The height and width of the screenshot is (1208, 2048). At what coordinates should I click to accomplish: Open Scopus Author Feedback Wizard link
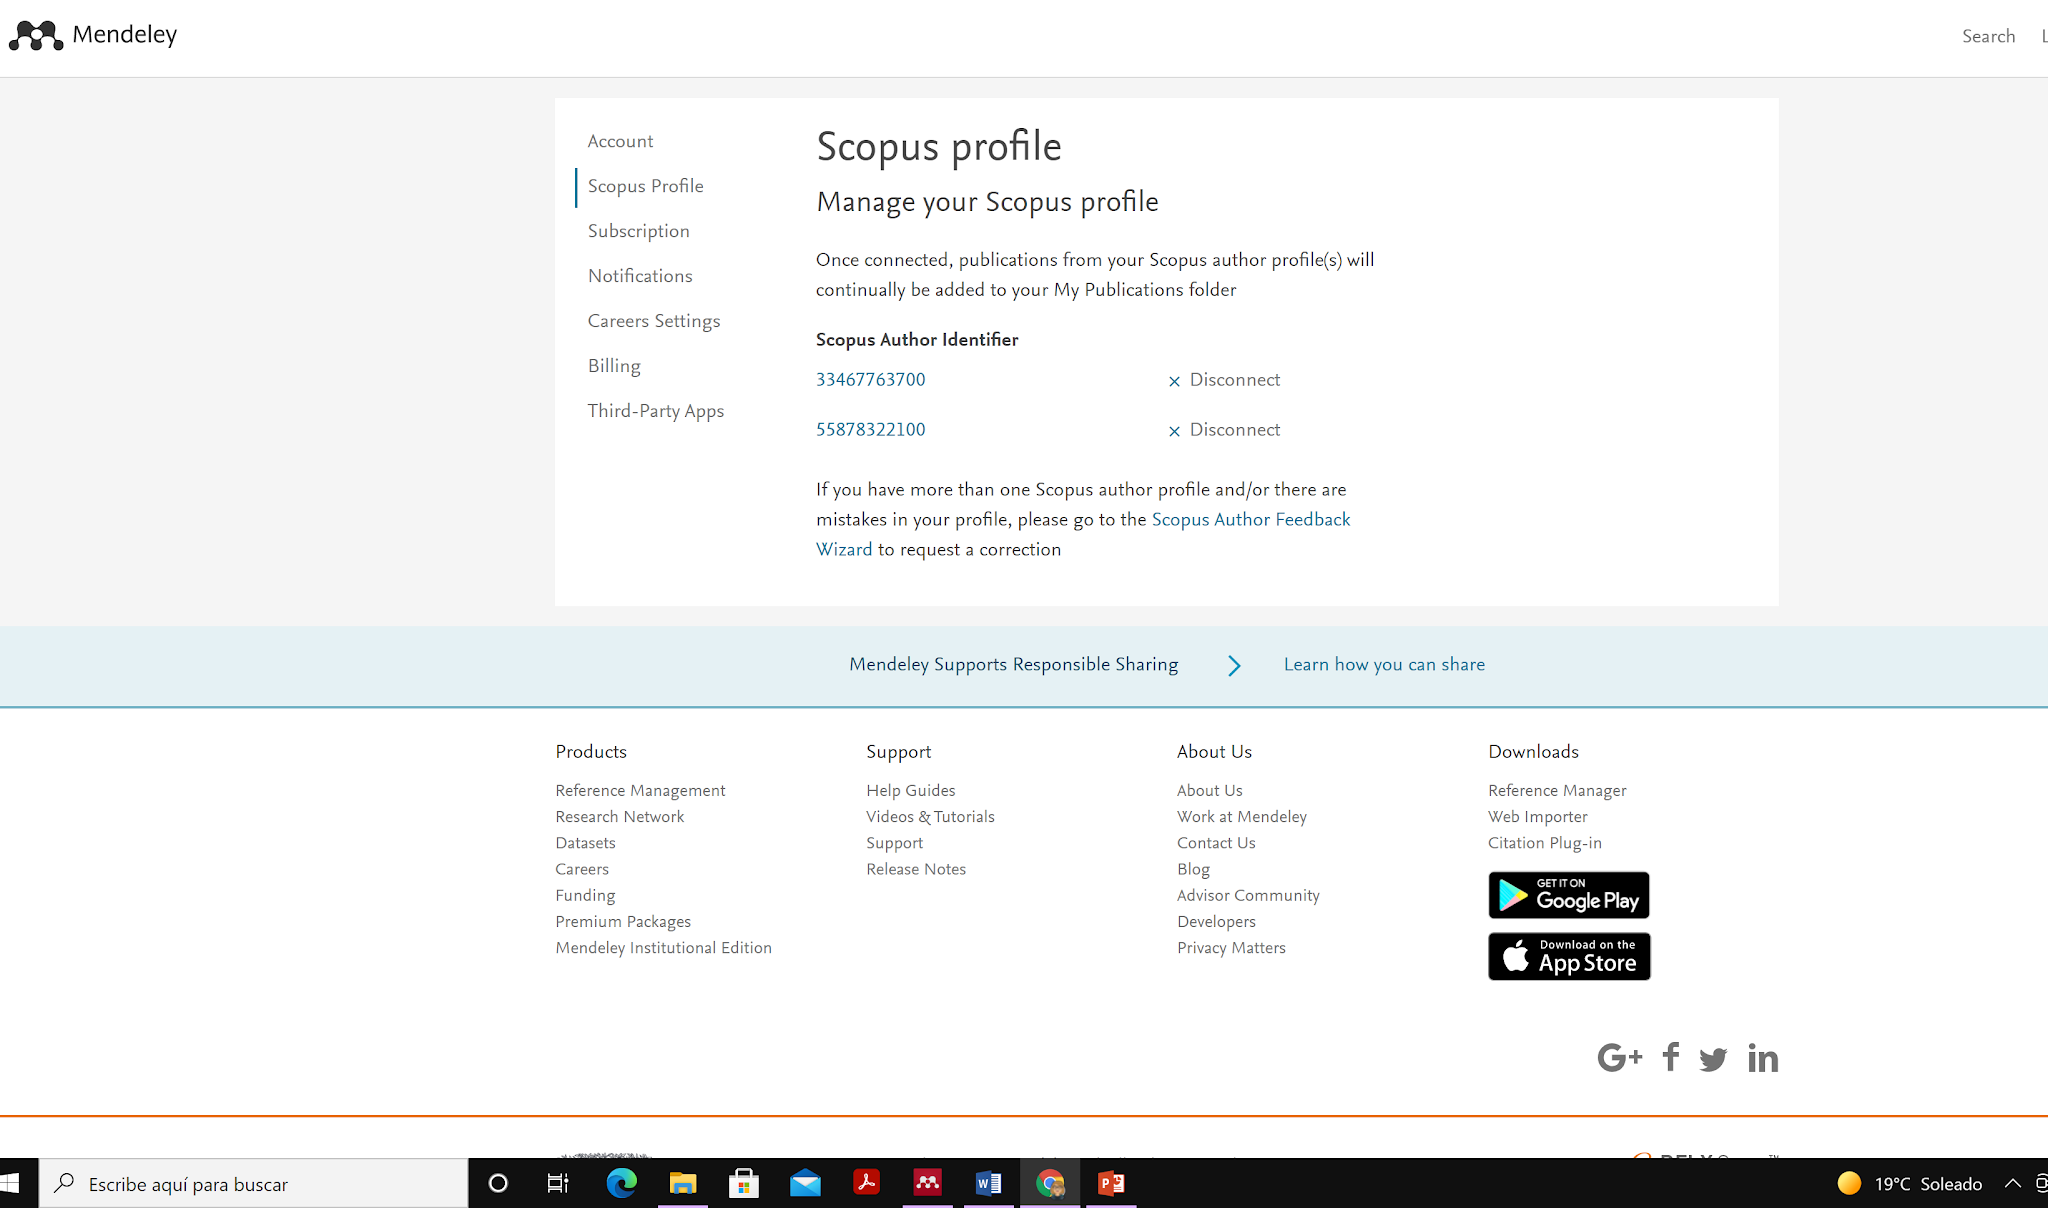[x=1250, y=520]
